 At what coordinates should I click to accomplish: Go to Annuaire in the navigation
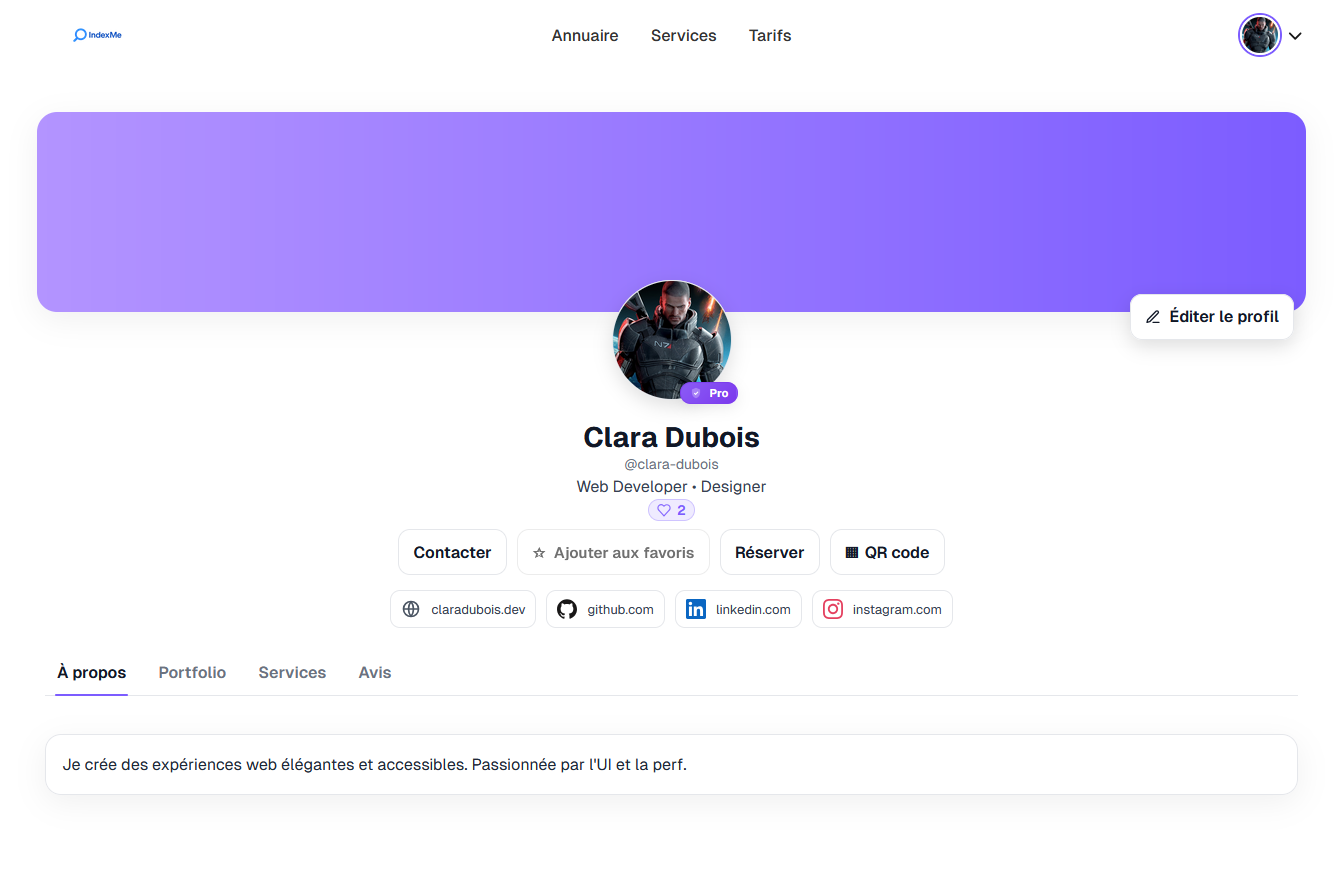coord(585,35)
